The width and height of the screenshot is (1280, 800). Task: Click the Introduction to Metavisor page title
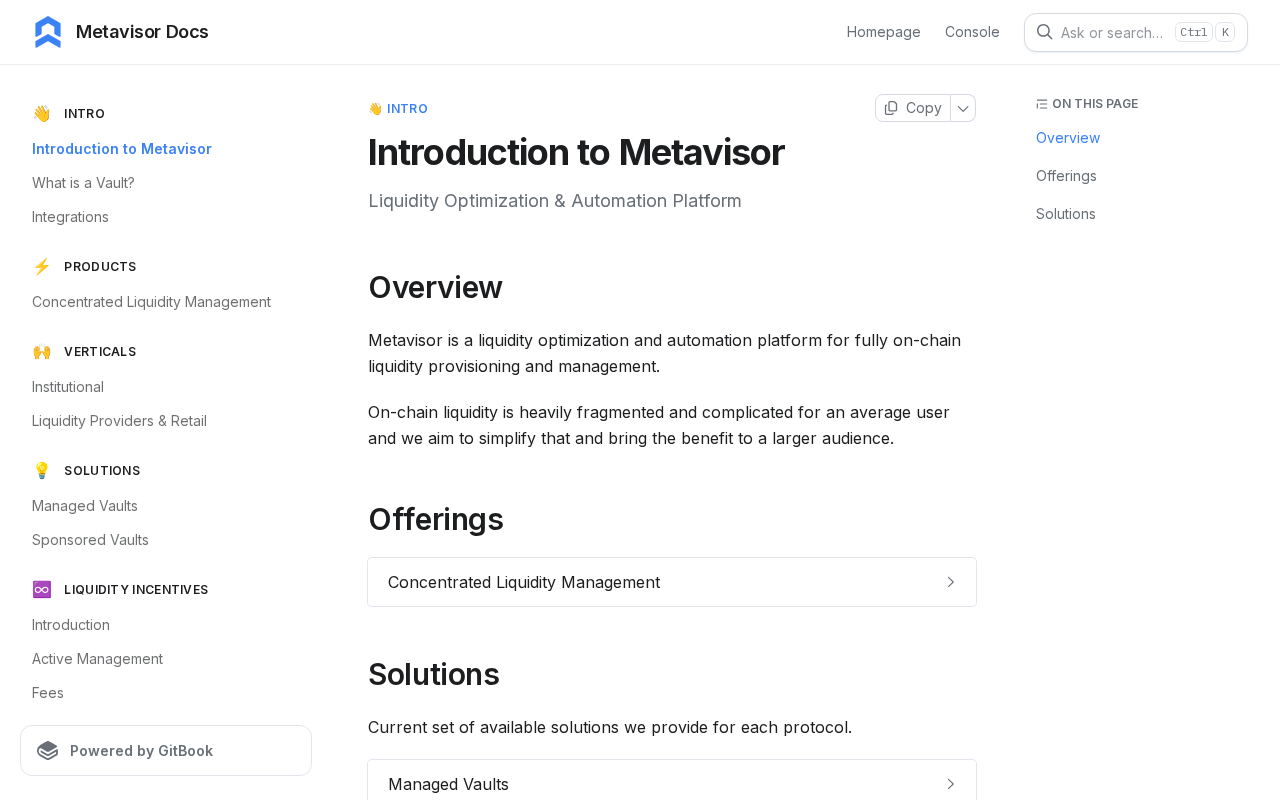pos(576,152)
